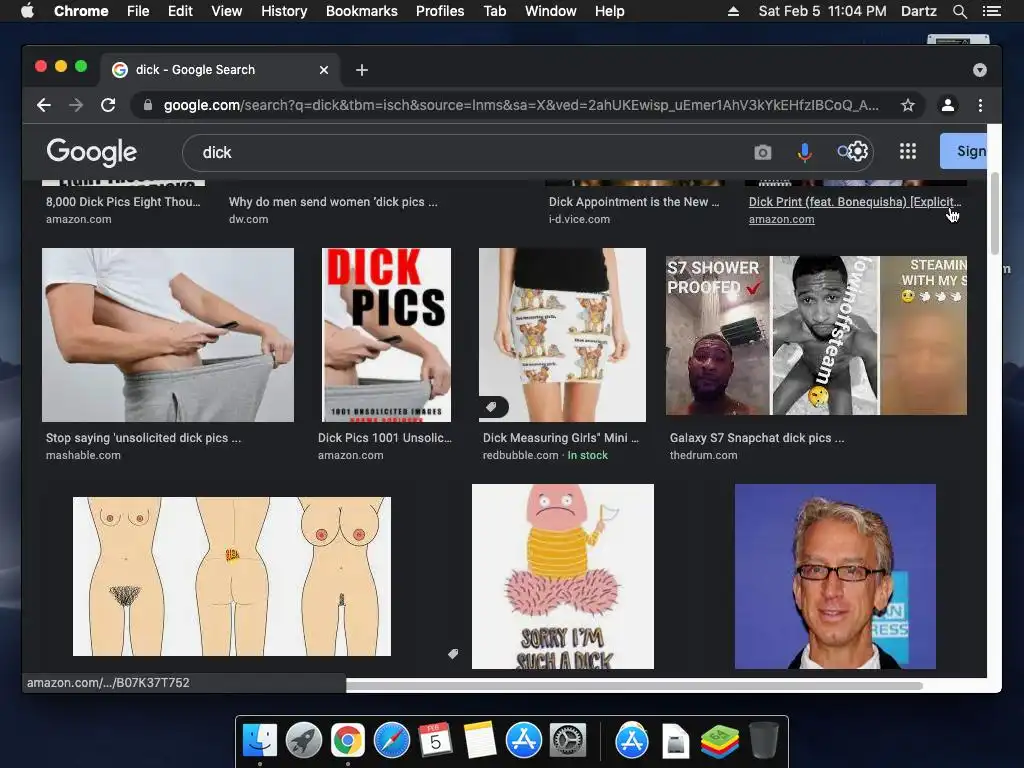Screen dimensions: 1024x768
Task: Click the Chrome forward arrow
Action: (x=76, y=105)
